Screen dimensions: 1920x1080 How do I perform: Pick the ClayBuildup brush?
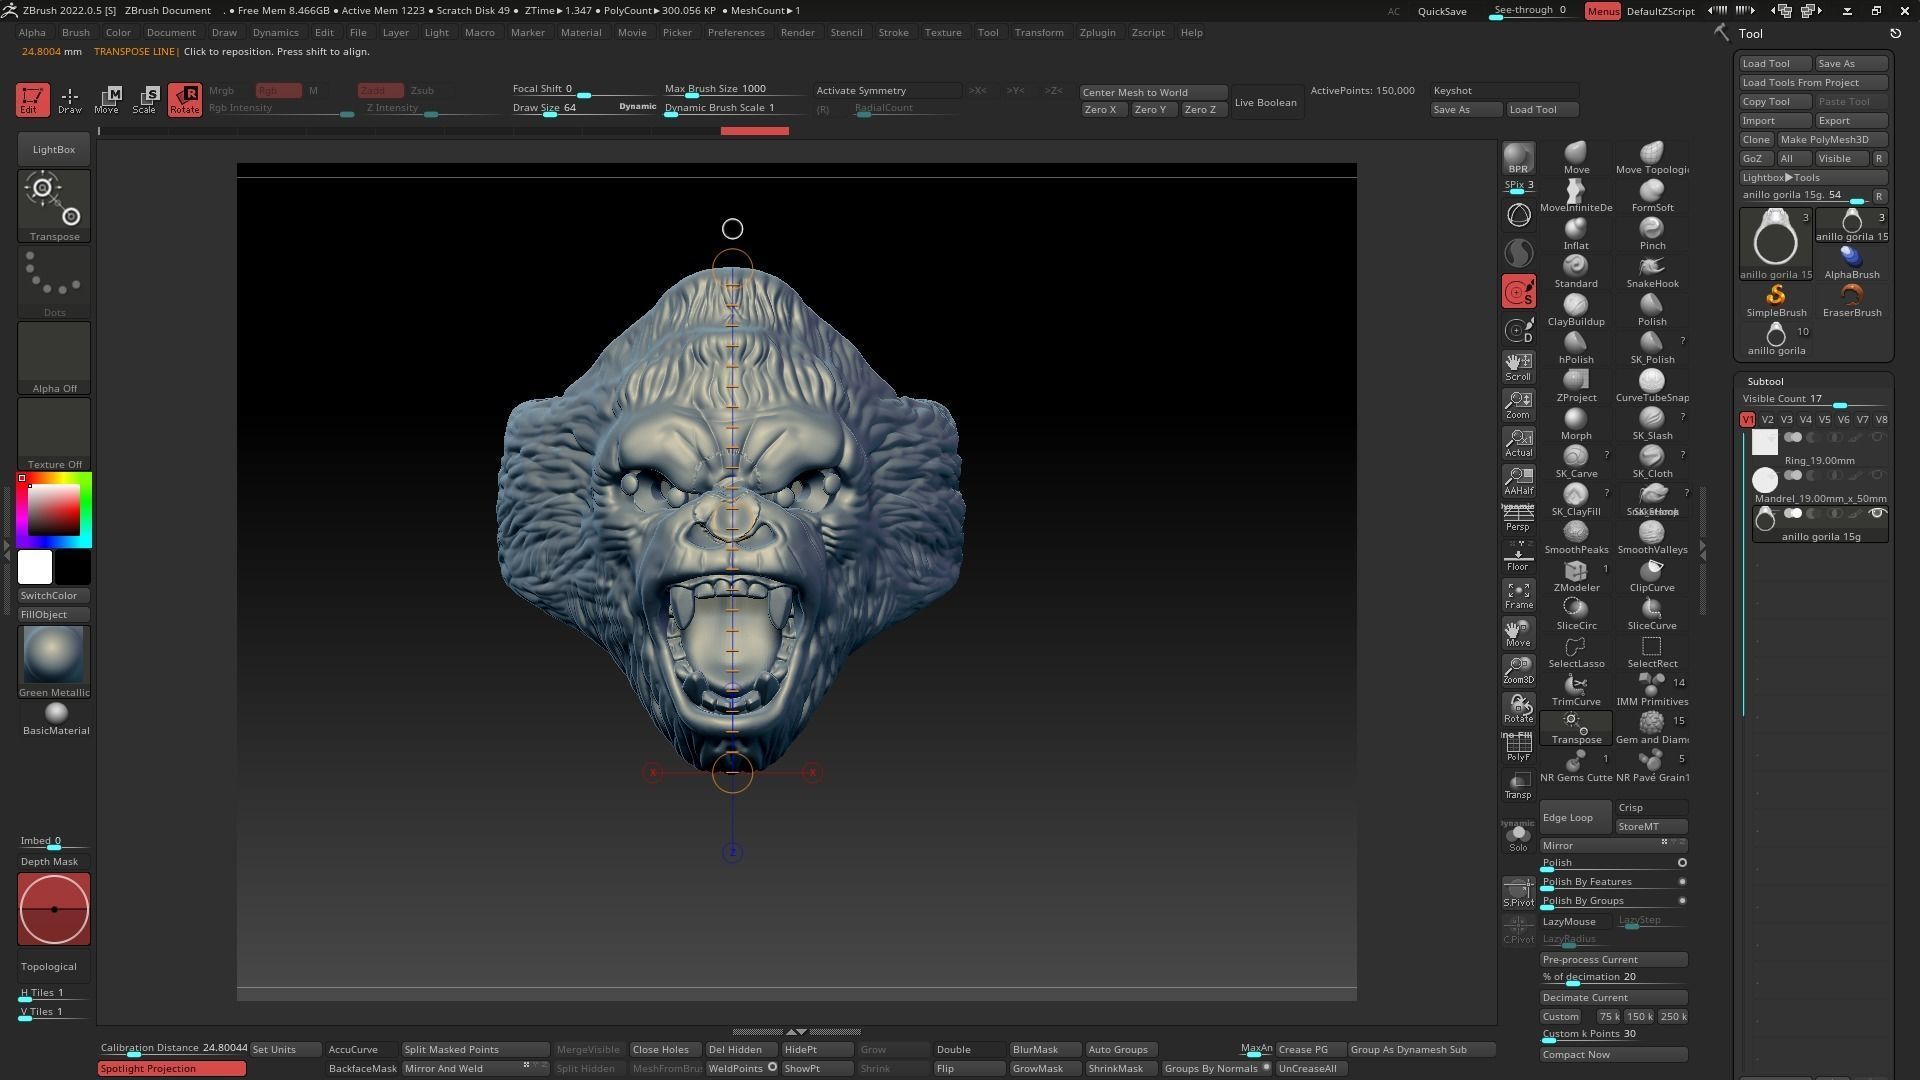pos(1576,310)
